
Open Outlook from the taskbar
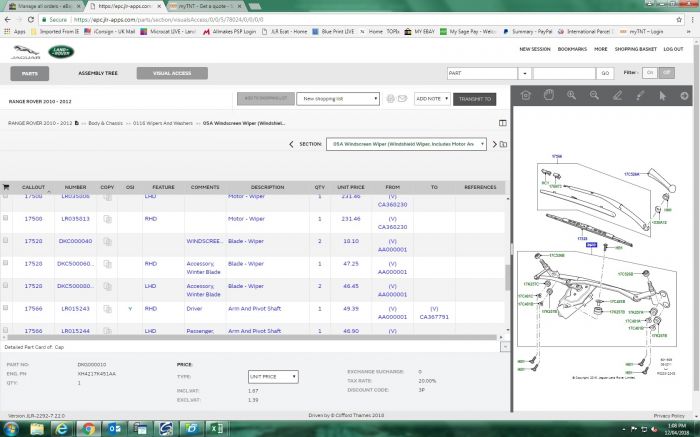(114, 429)
